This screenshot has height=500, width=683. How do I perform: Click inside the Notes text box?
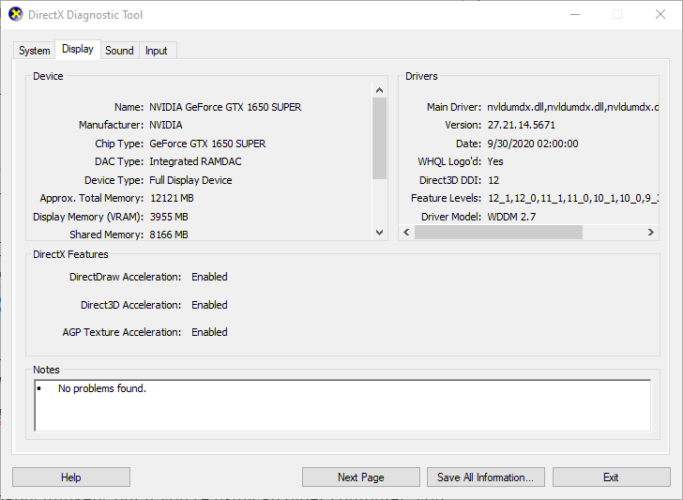340,404
